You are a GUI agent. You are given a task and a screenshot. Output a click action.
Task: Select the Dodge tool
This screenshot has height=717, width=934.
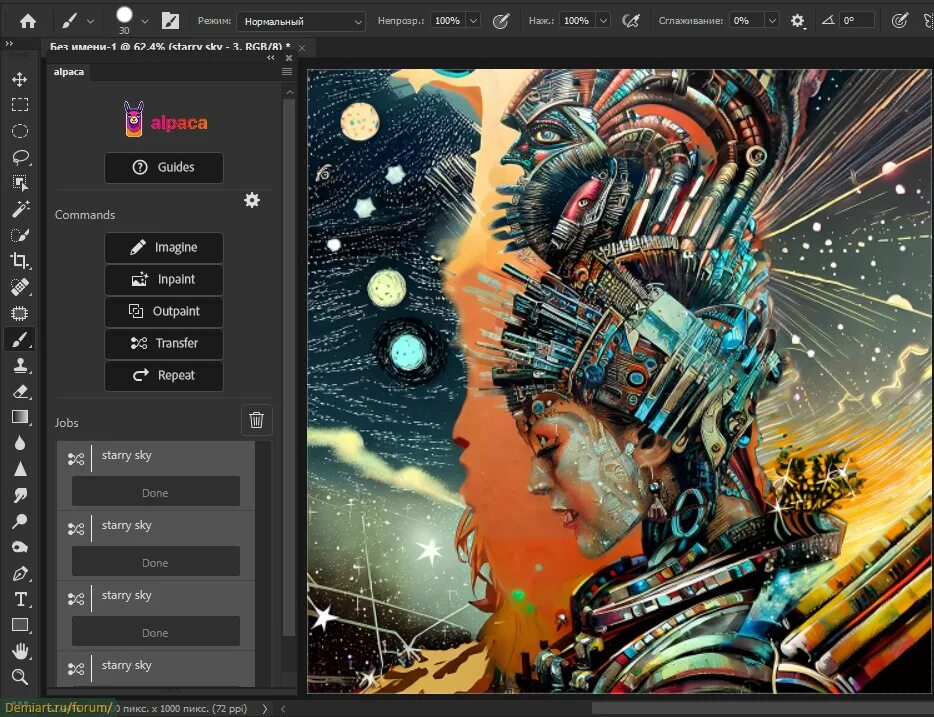pyautogui.click(x=20, y=521)
